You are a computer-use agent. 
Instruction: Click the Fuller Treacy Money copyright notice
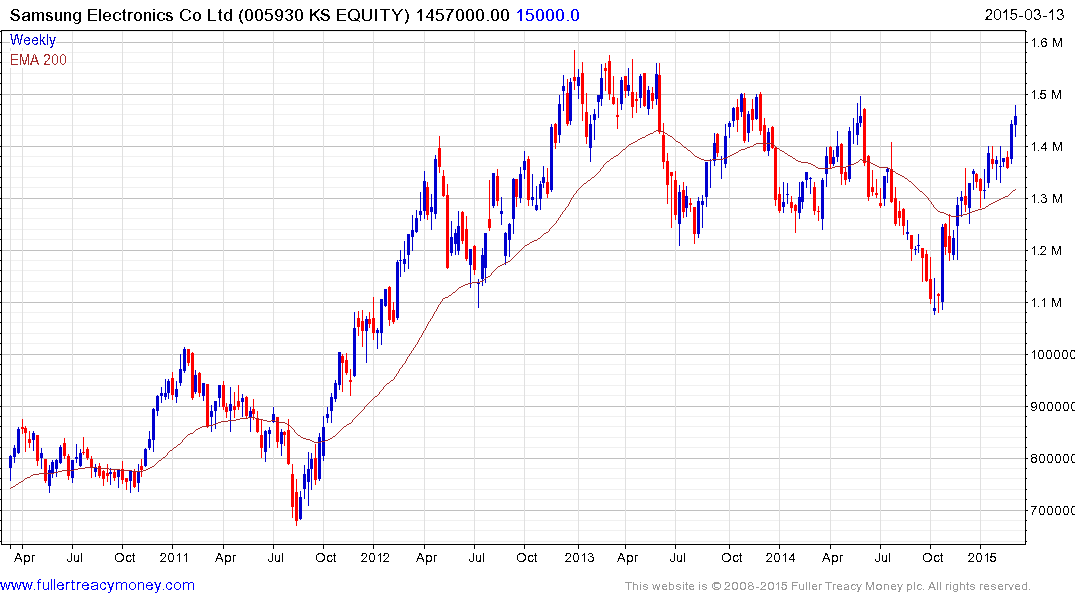click(x=827, y=586)
